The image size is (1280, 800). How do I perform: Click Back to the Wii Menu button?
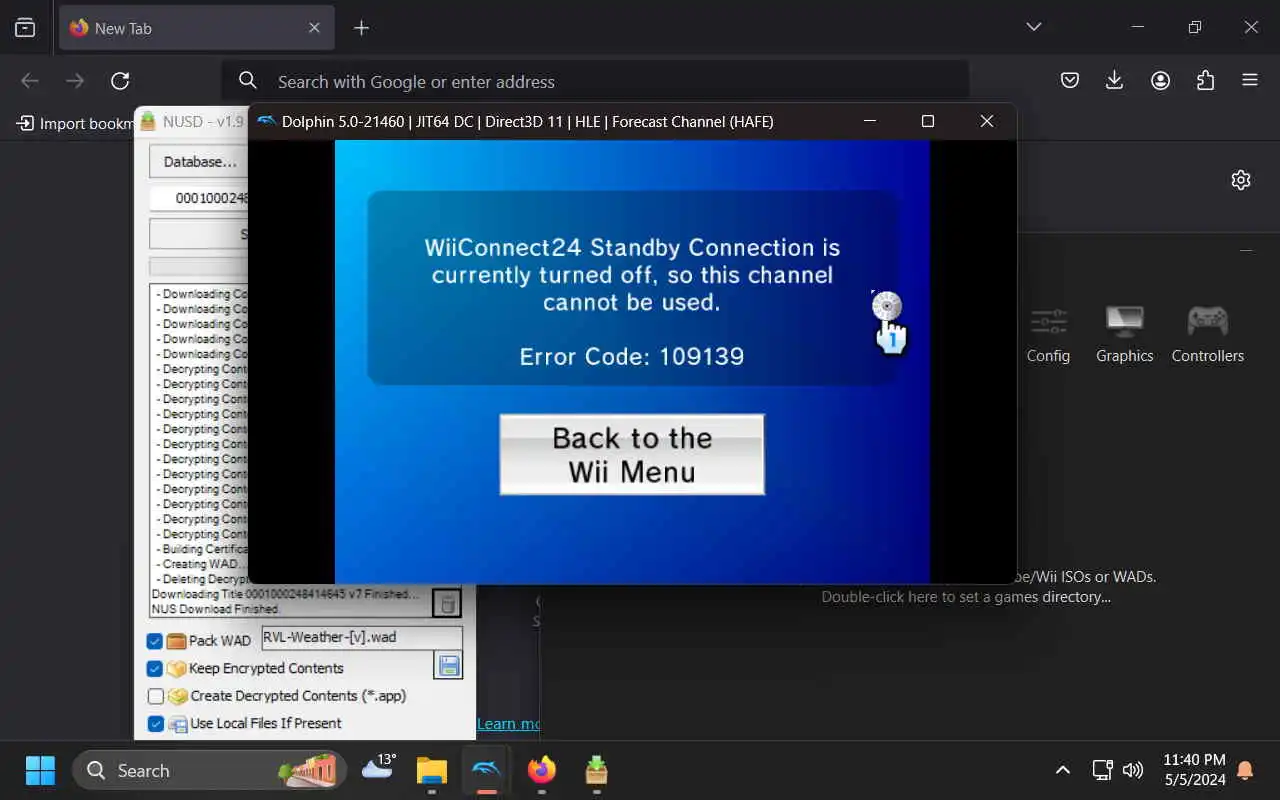(632, 454)
